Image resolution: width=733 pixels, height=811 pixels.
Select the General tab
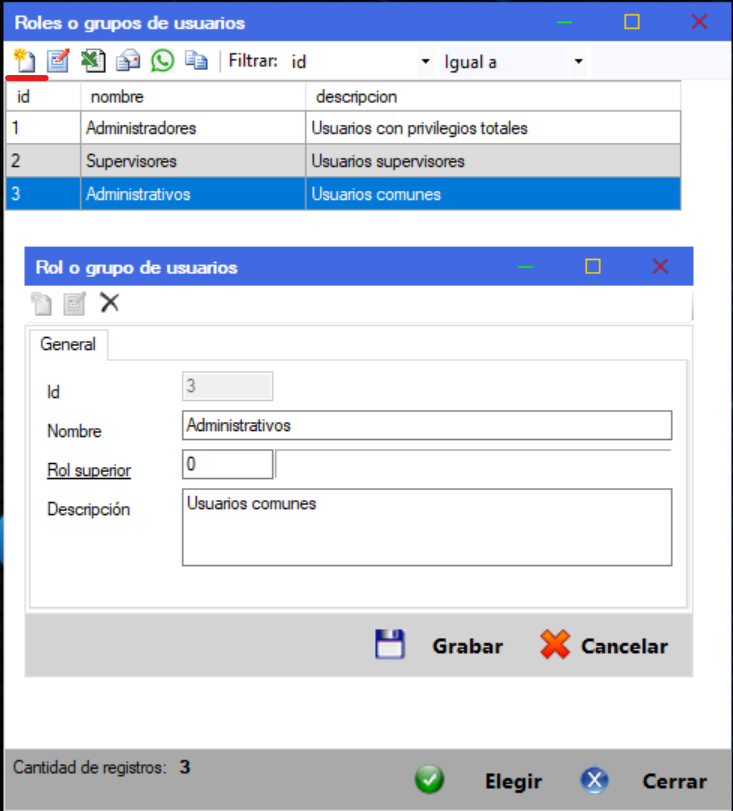[68, 344]
